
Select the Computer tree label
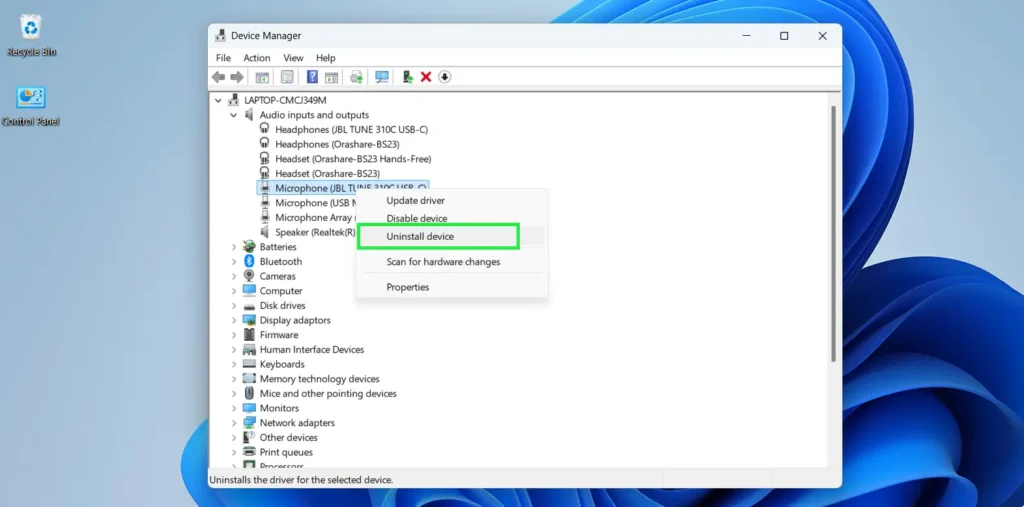[x=281, y=291]
